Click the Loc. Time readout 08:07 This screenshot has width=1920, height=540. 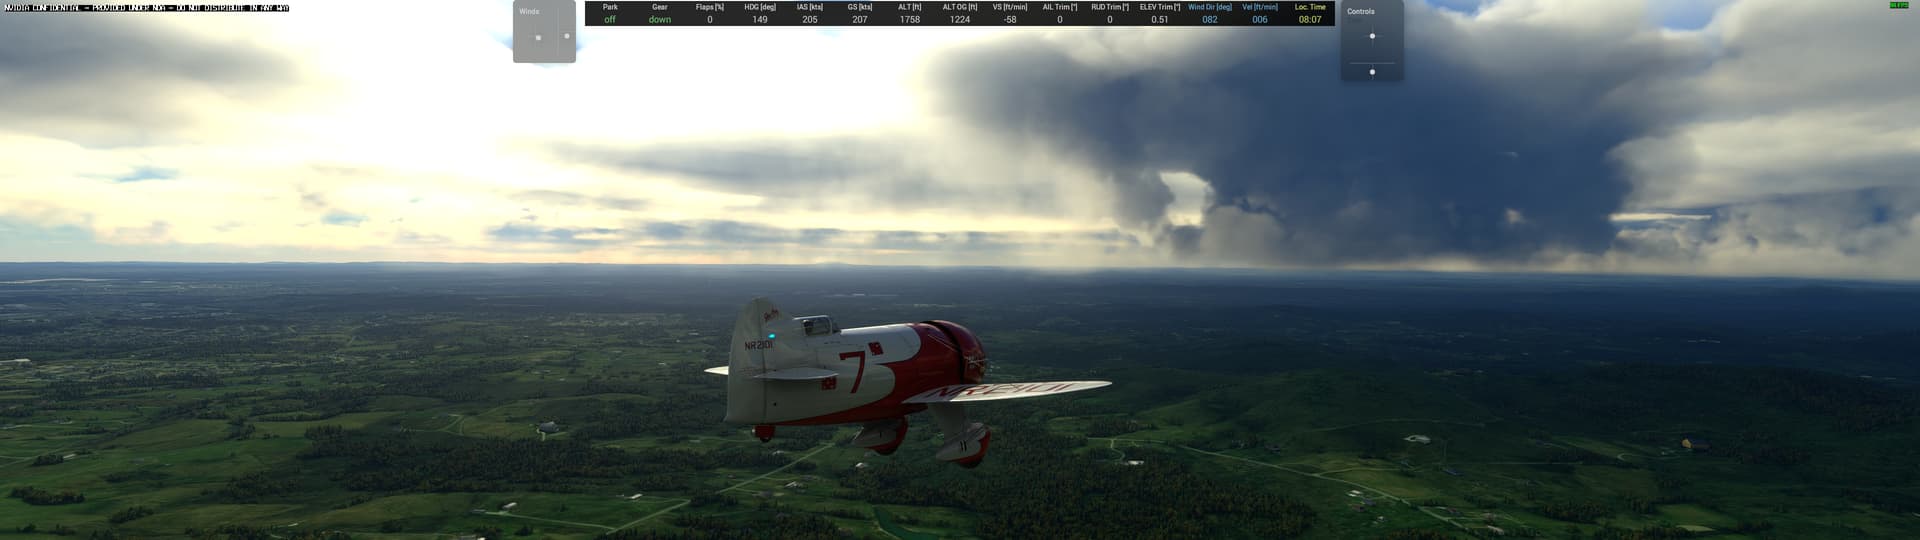click(x=1310, y=19)
